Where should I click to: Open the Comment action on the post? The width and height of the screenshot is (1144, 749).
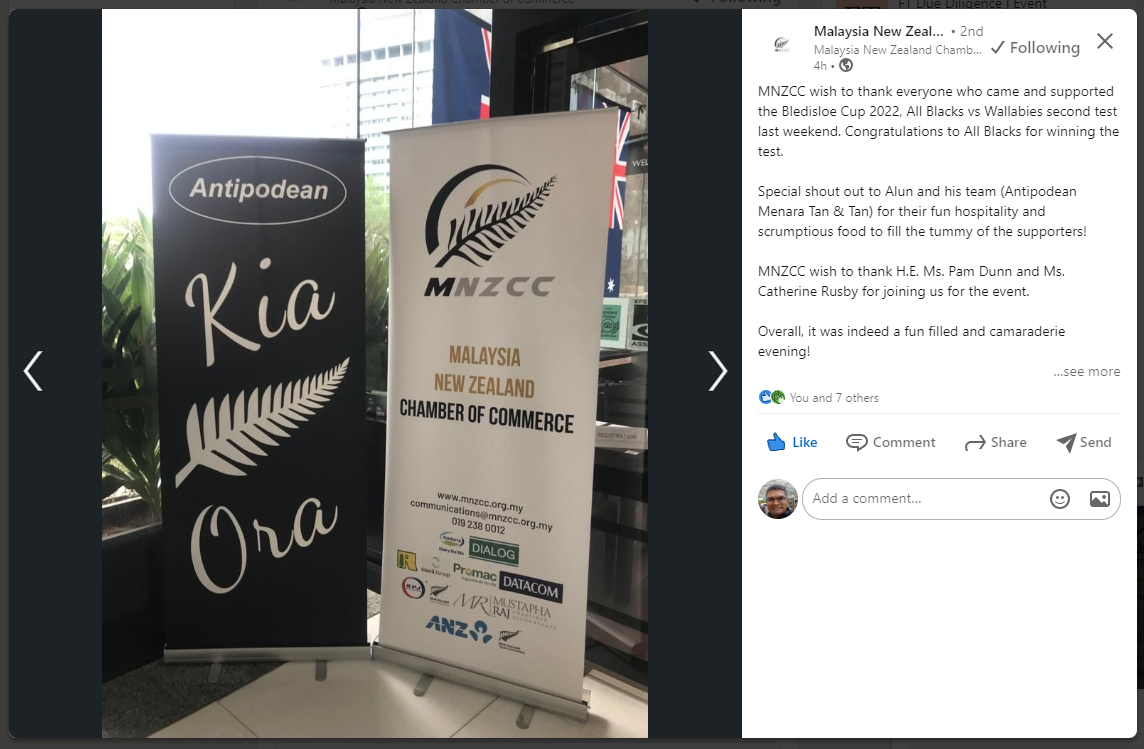point(890,442)
